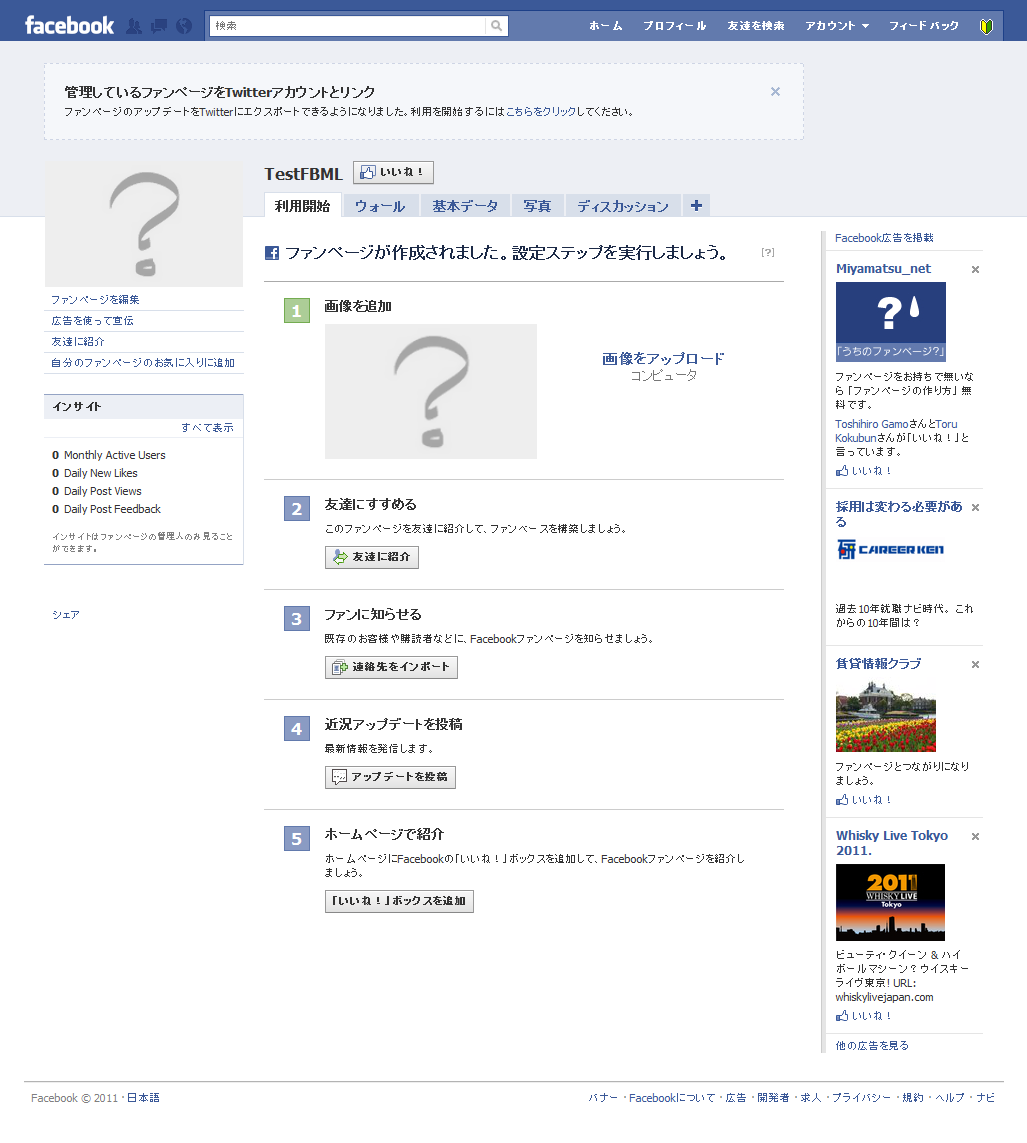
Task: Click Monthly Active Users stat
Action: point(109,455)
